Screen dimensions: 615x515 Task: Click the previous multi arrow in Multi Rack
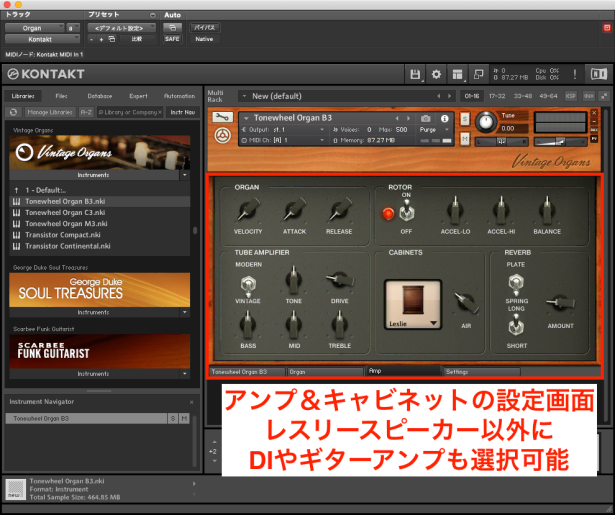pyautogui.click(x=439, y=96)
